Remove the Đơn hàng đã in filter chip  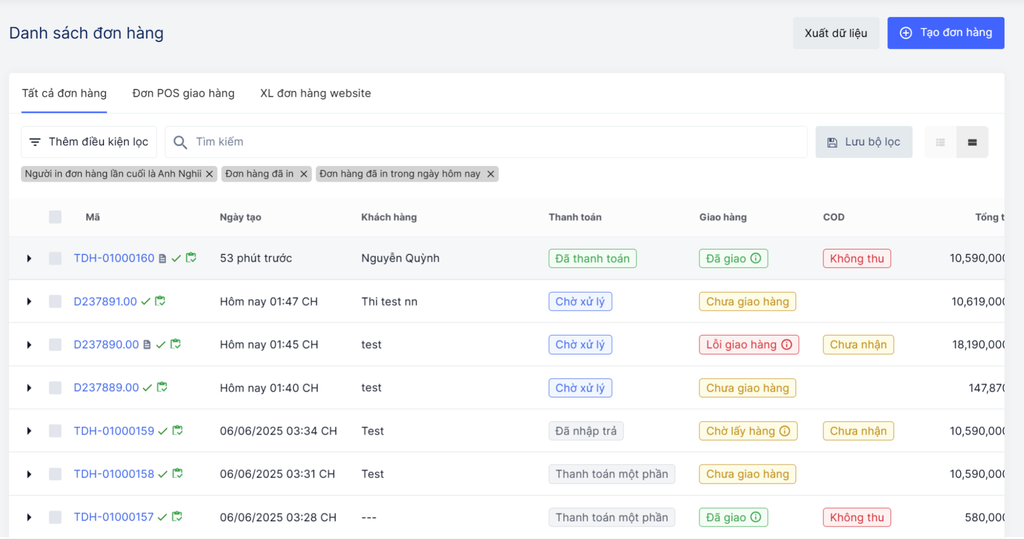(x=304, y=174)
